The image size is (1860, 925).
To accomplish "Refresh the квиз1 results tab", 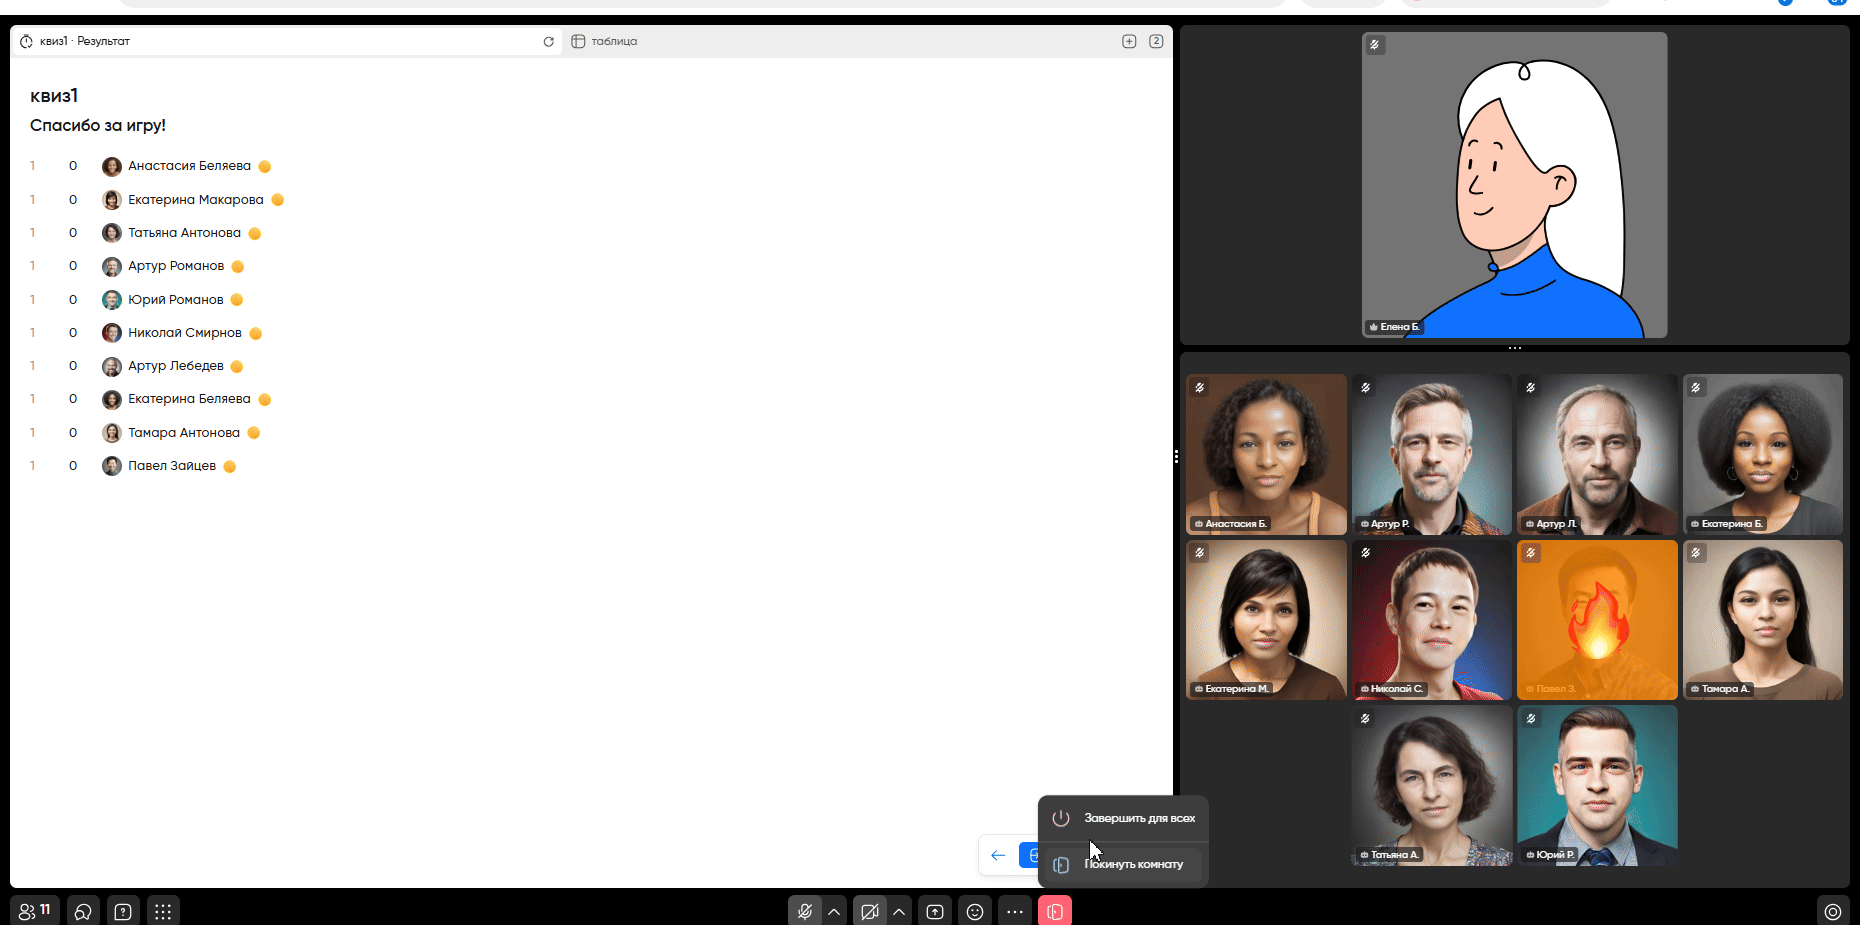I will tap(548, 42).
